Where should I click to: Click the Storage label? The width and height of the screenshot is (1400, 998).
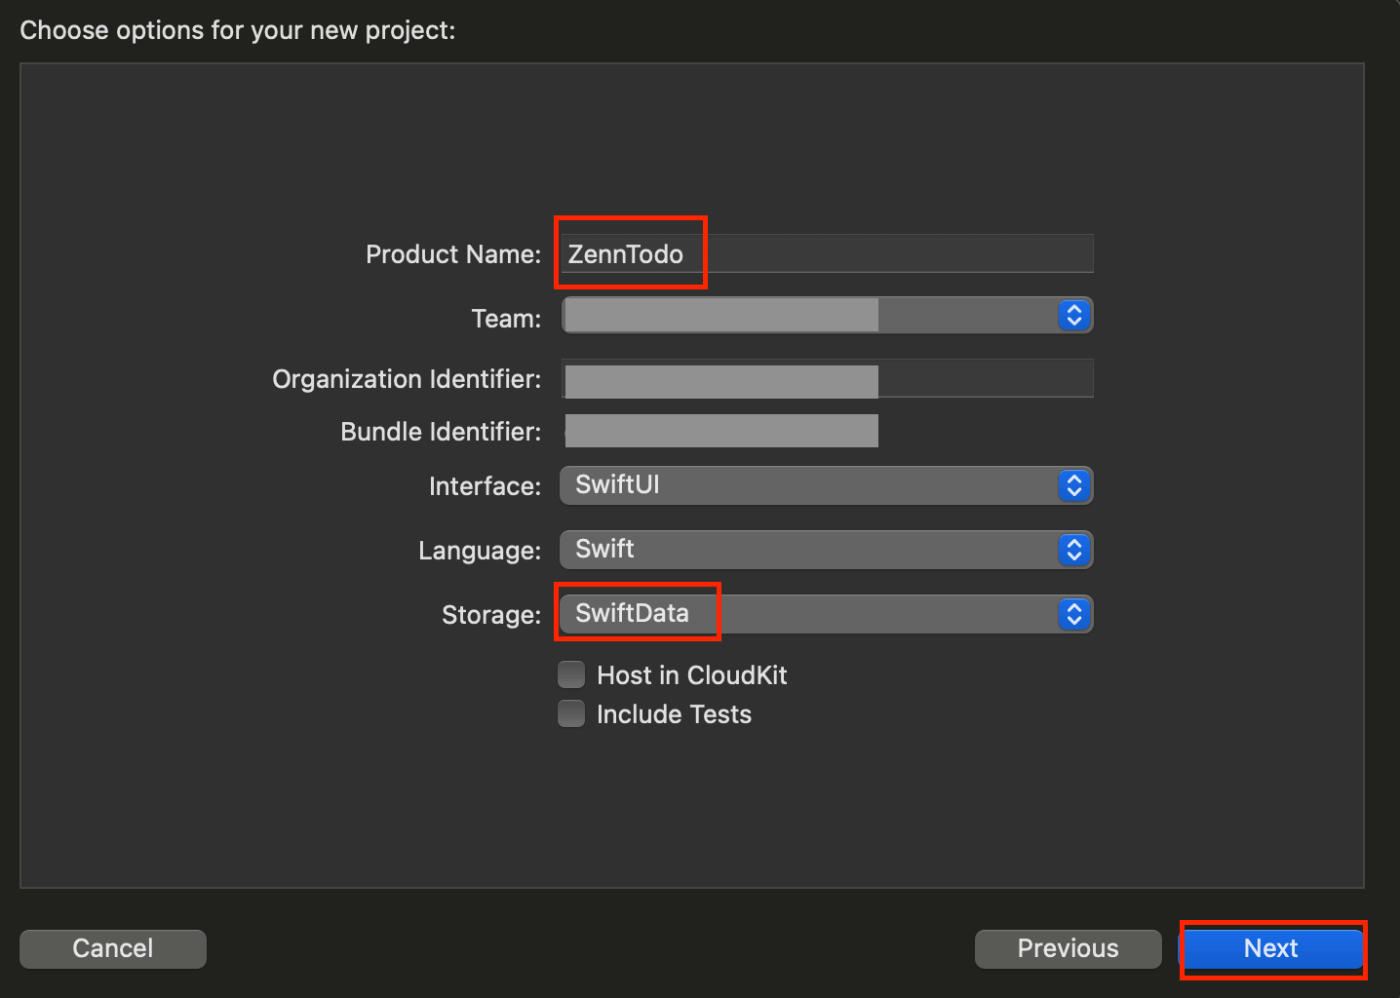tap(491, 615)
